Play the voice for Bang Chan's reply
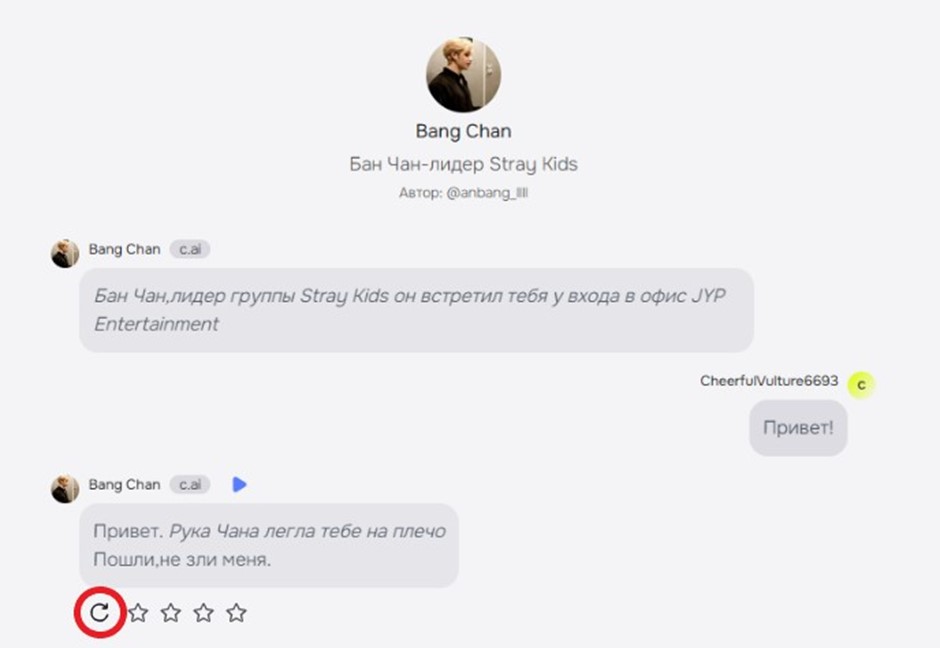The height and width of the screenshot is (648, 940). coord(239,485)
